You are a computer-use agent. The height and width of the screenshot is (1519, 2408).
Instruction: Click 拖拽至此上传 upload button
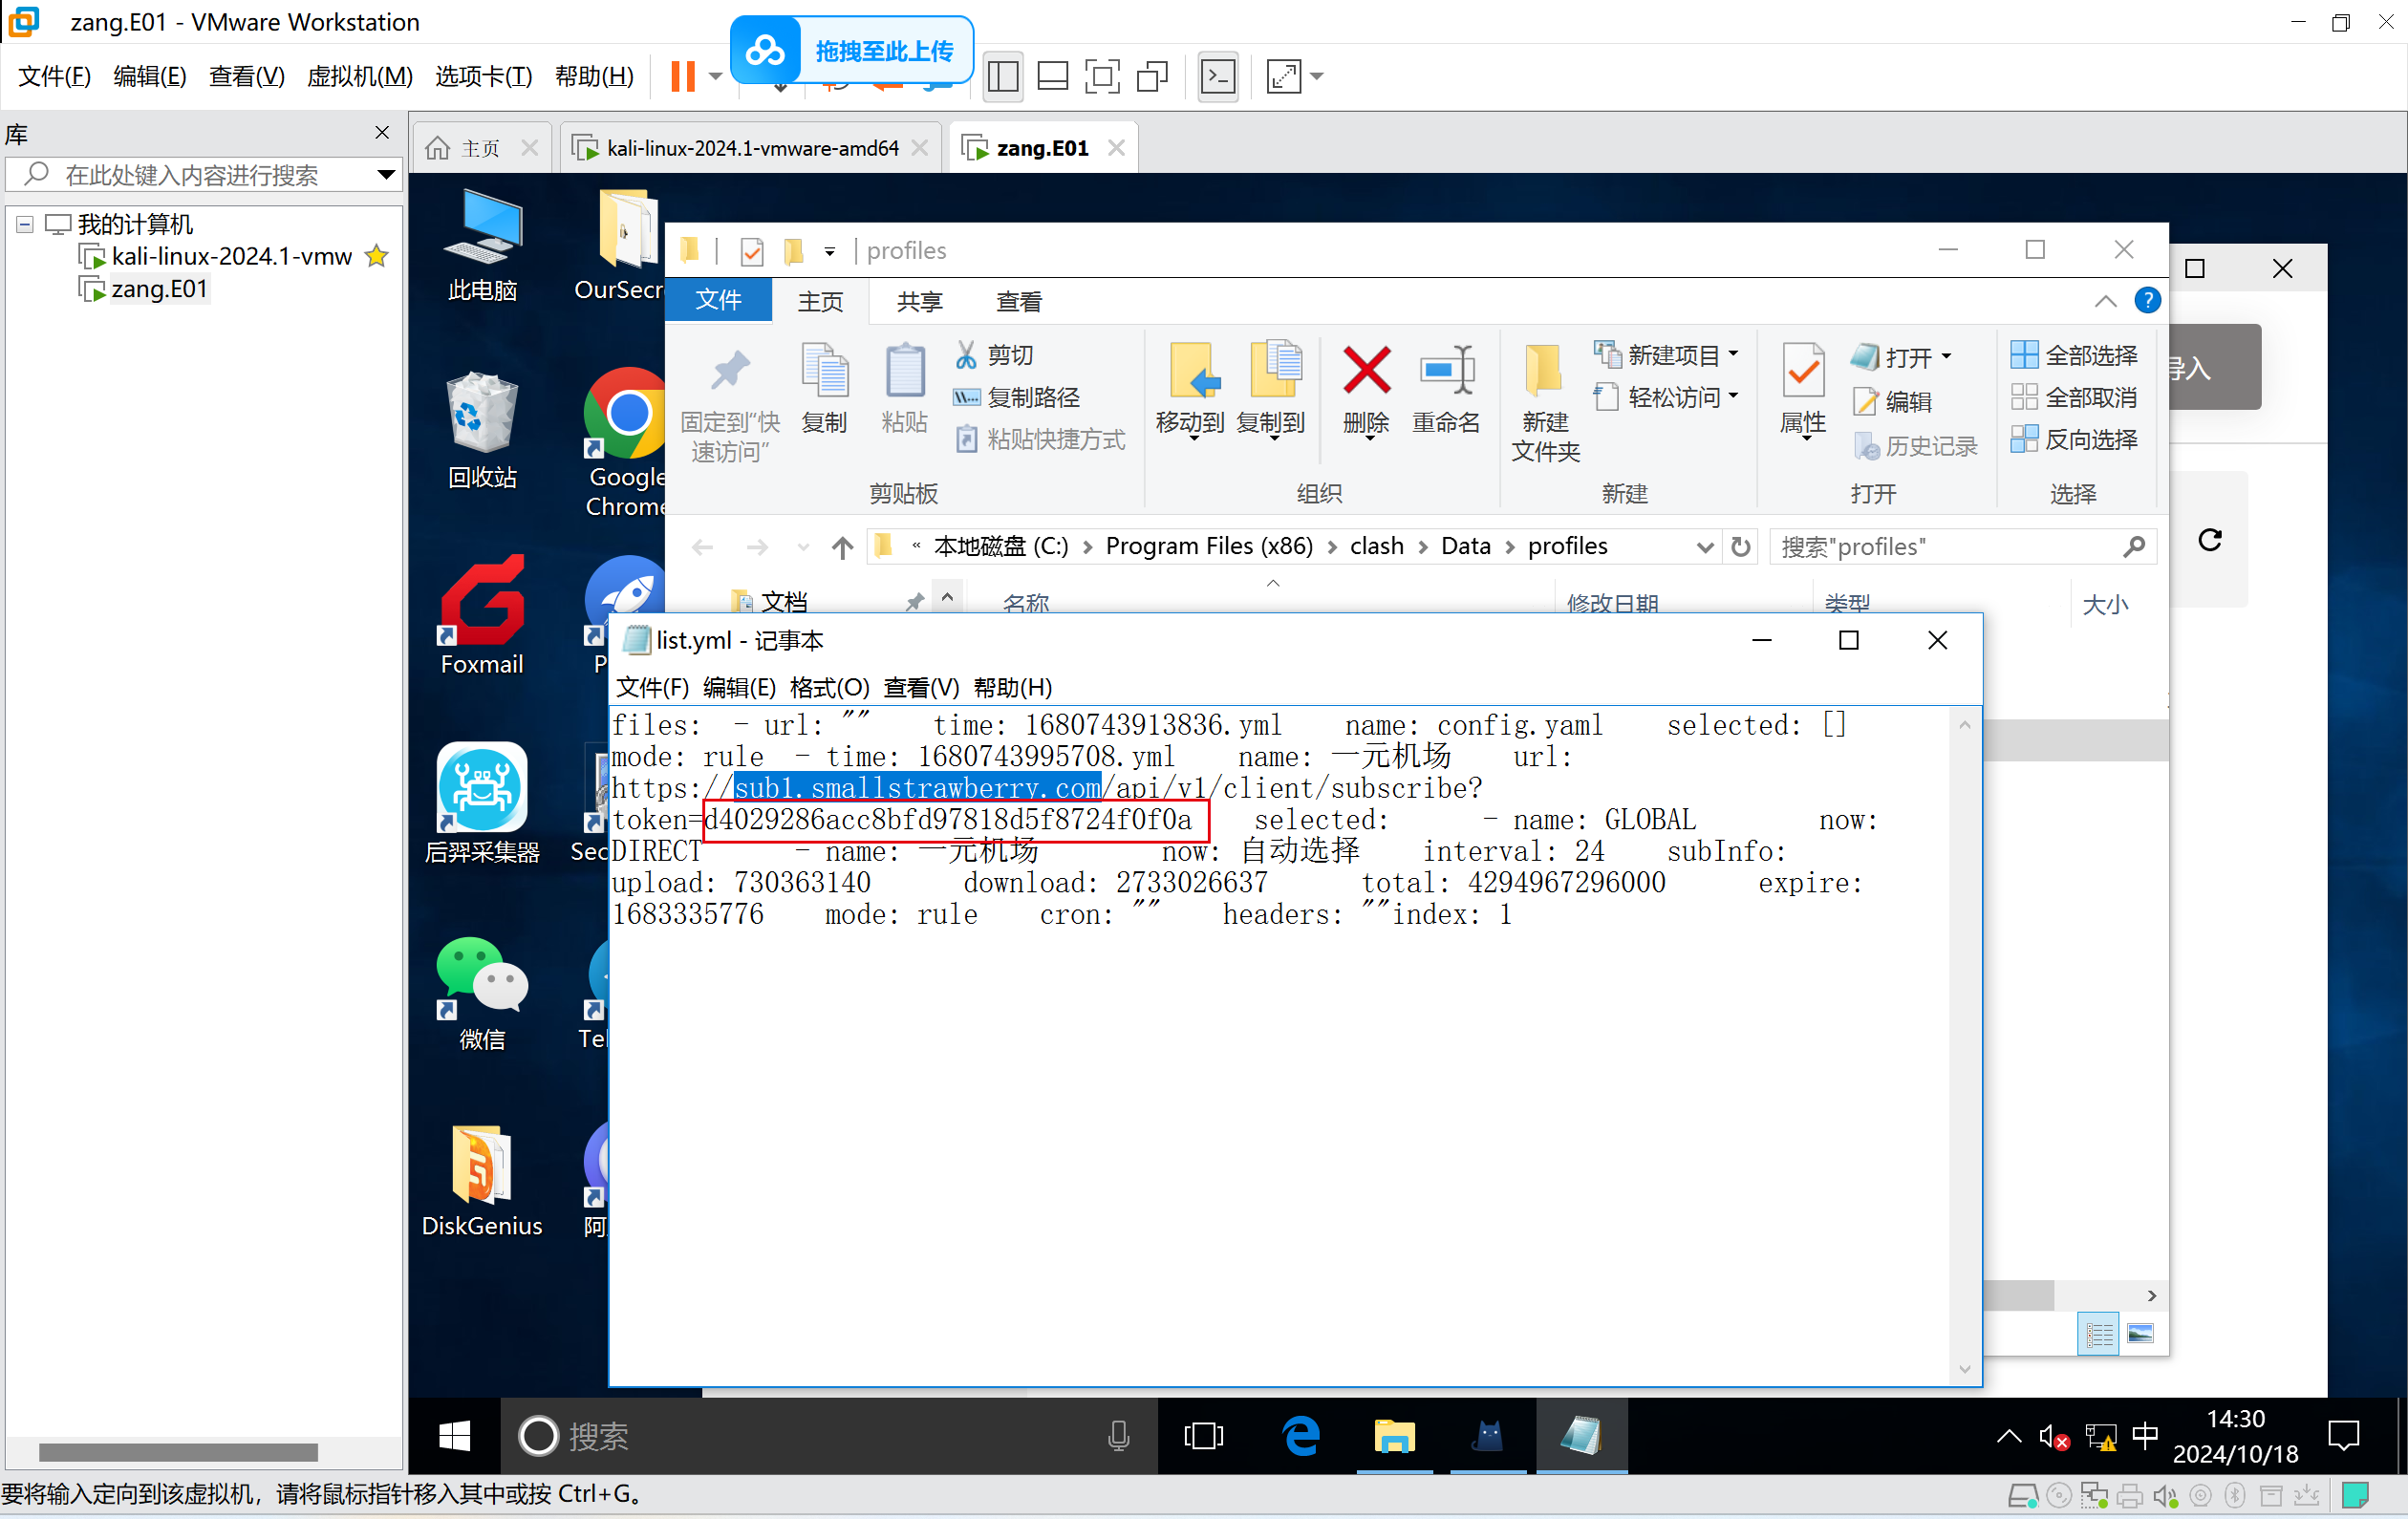coord(852,51)
